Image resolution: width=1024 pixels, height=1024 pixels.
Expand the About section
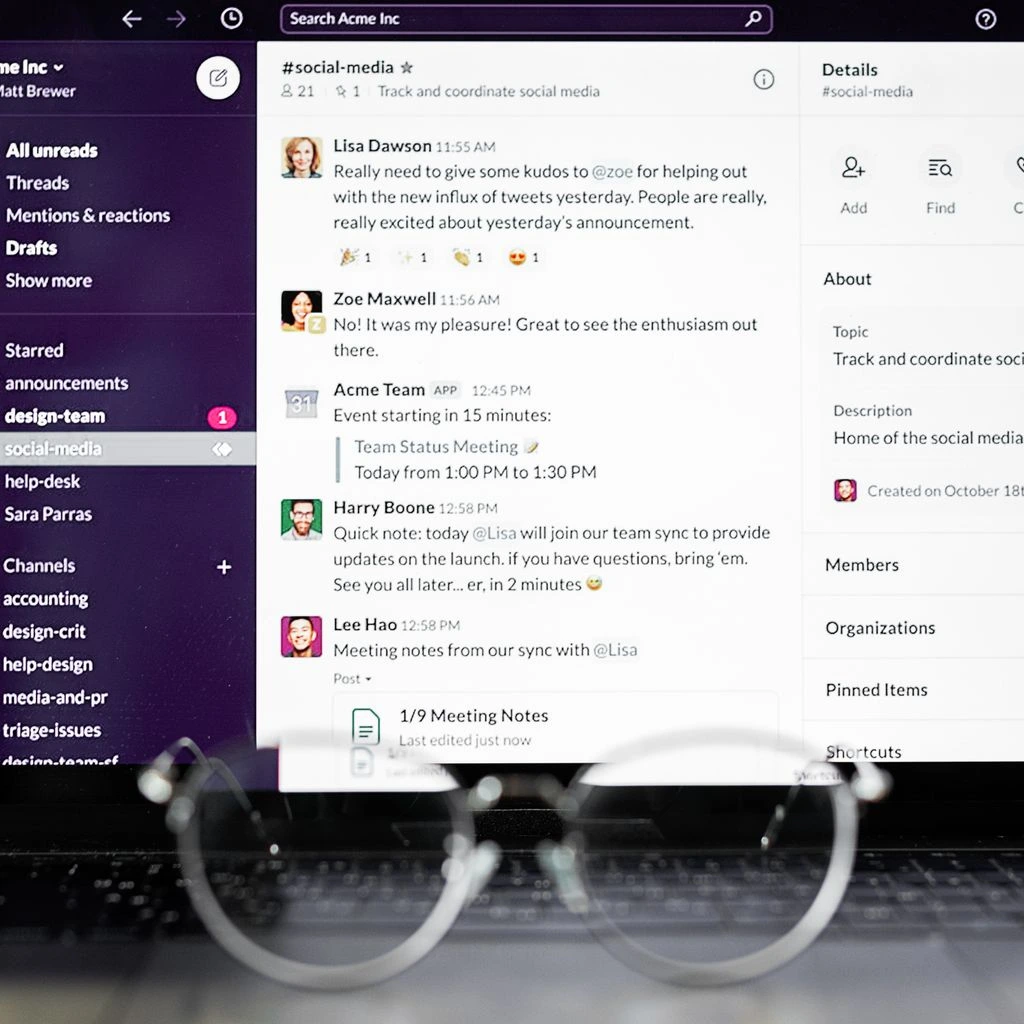click(x=848, y=279)
